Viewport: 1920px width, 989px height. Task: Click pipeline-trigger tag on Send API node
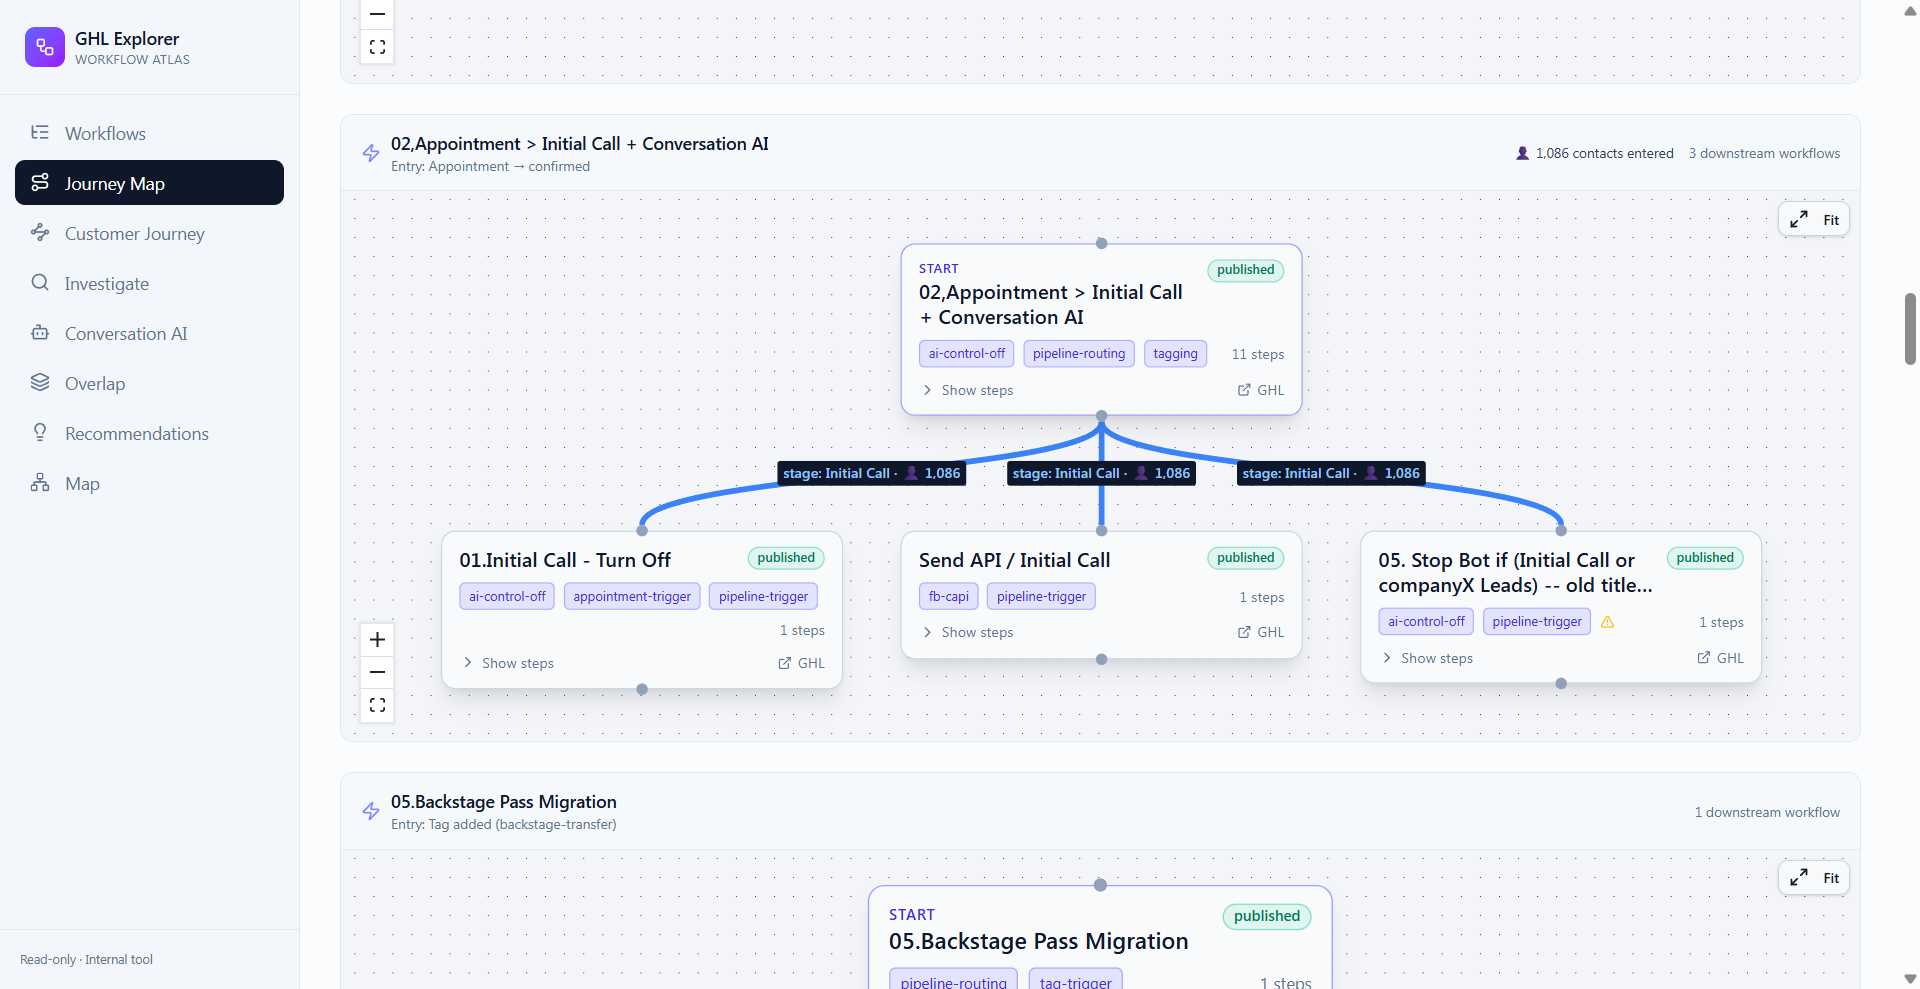click(1041, 596)
